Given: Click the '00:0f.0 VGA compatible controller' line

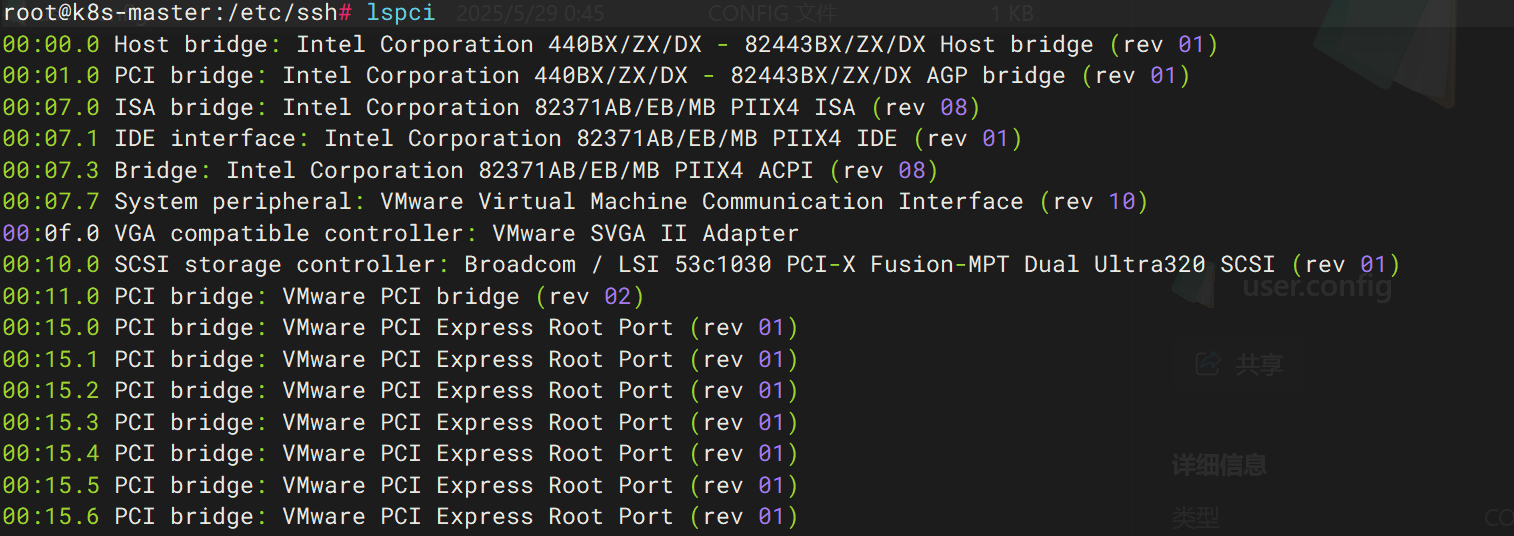Looking at the screenshot, I should click(401, 233).
